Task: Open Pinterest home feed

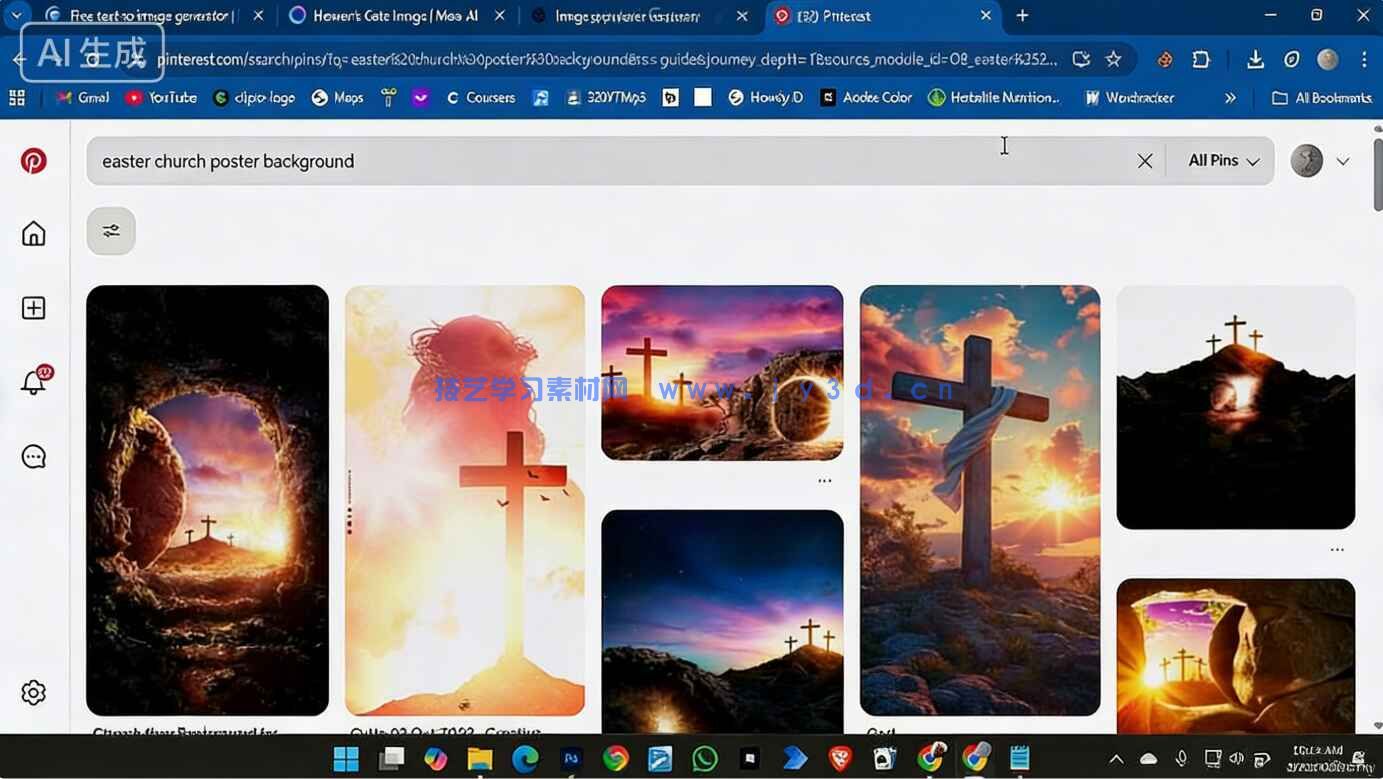Action: coord(33,232)
